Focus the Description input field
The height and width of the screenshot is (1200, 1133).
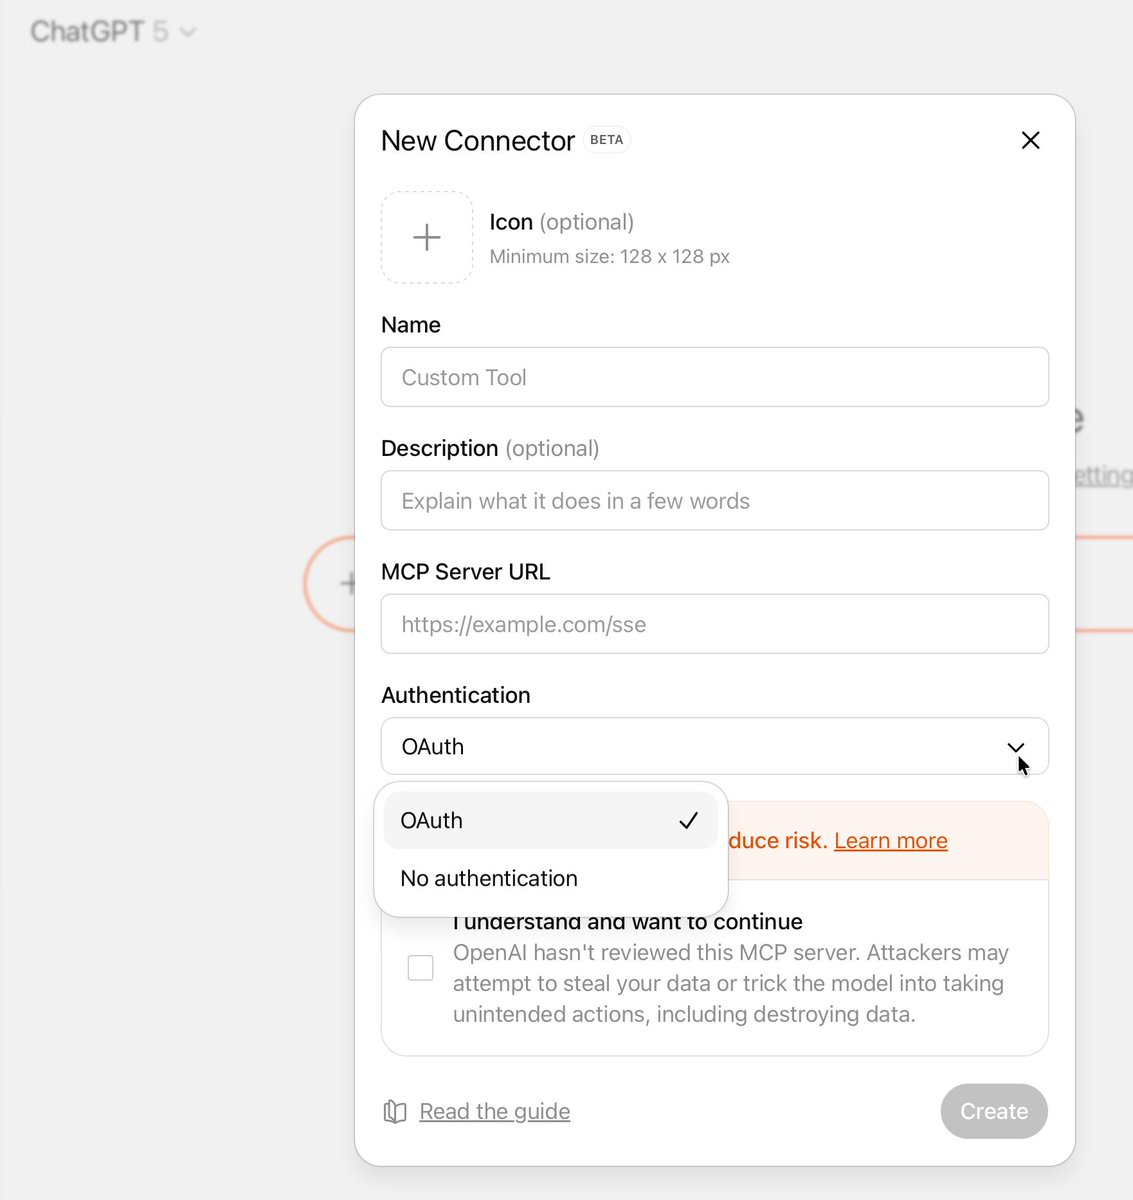click(x=714, y=500)
